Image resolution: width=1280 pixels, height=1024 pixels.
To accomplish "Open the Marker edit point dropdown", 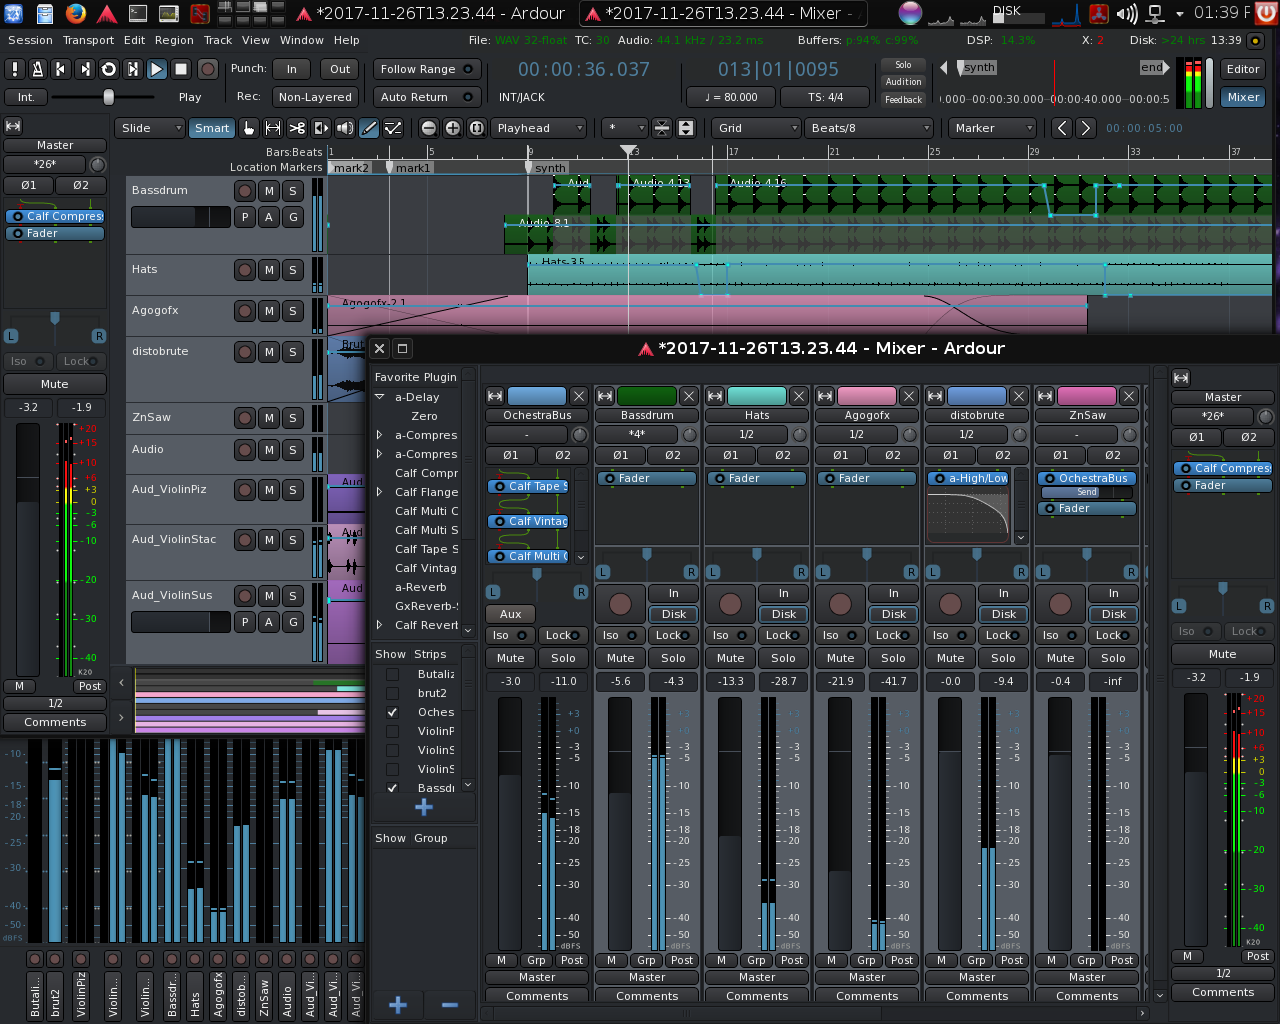I will click(993, 128).
